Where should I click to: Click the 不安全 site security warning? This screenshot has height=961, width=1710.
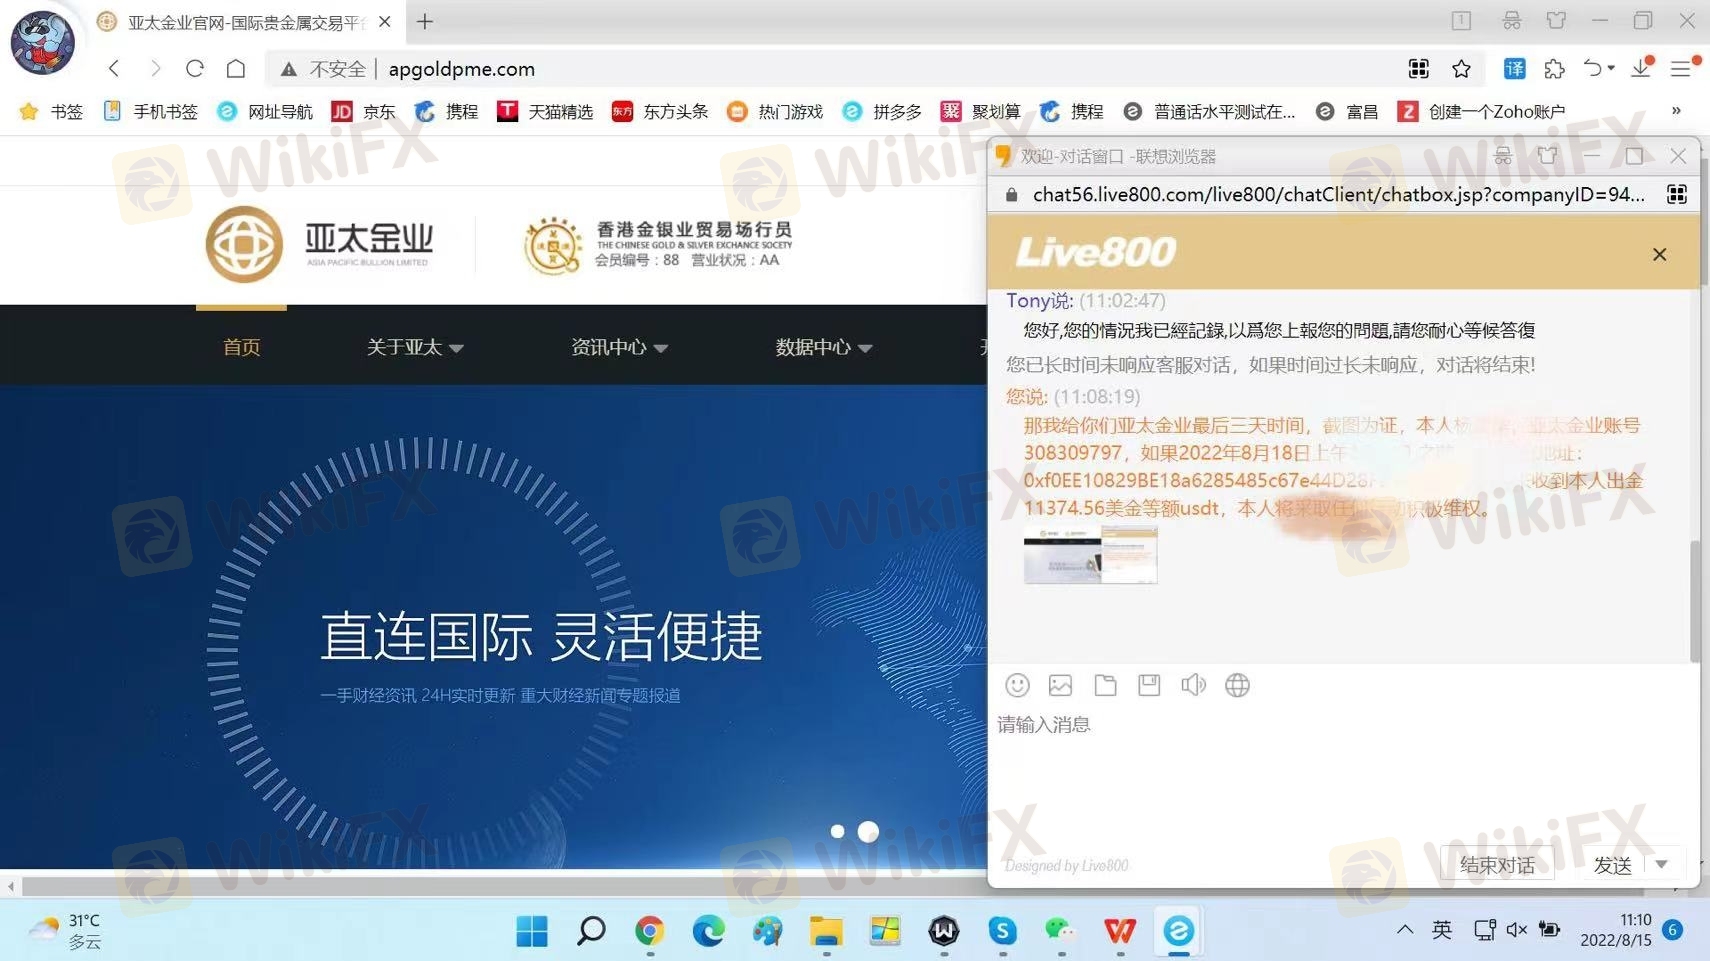tap(323, 69)
